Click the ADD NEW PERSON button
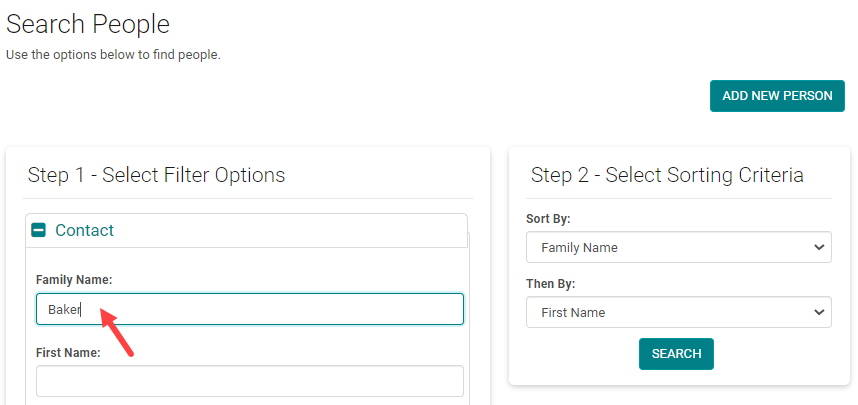The height and width of the screenshot is (405, 858). 777,96
